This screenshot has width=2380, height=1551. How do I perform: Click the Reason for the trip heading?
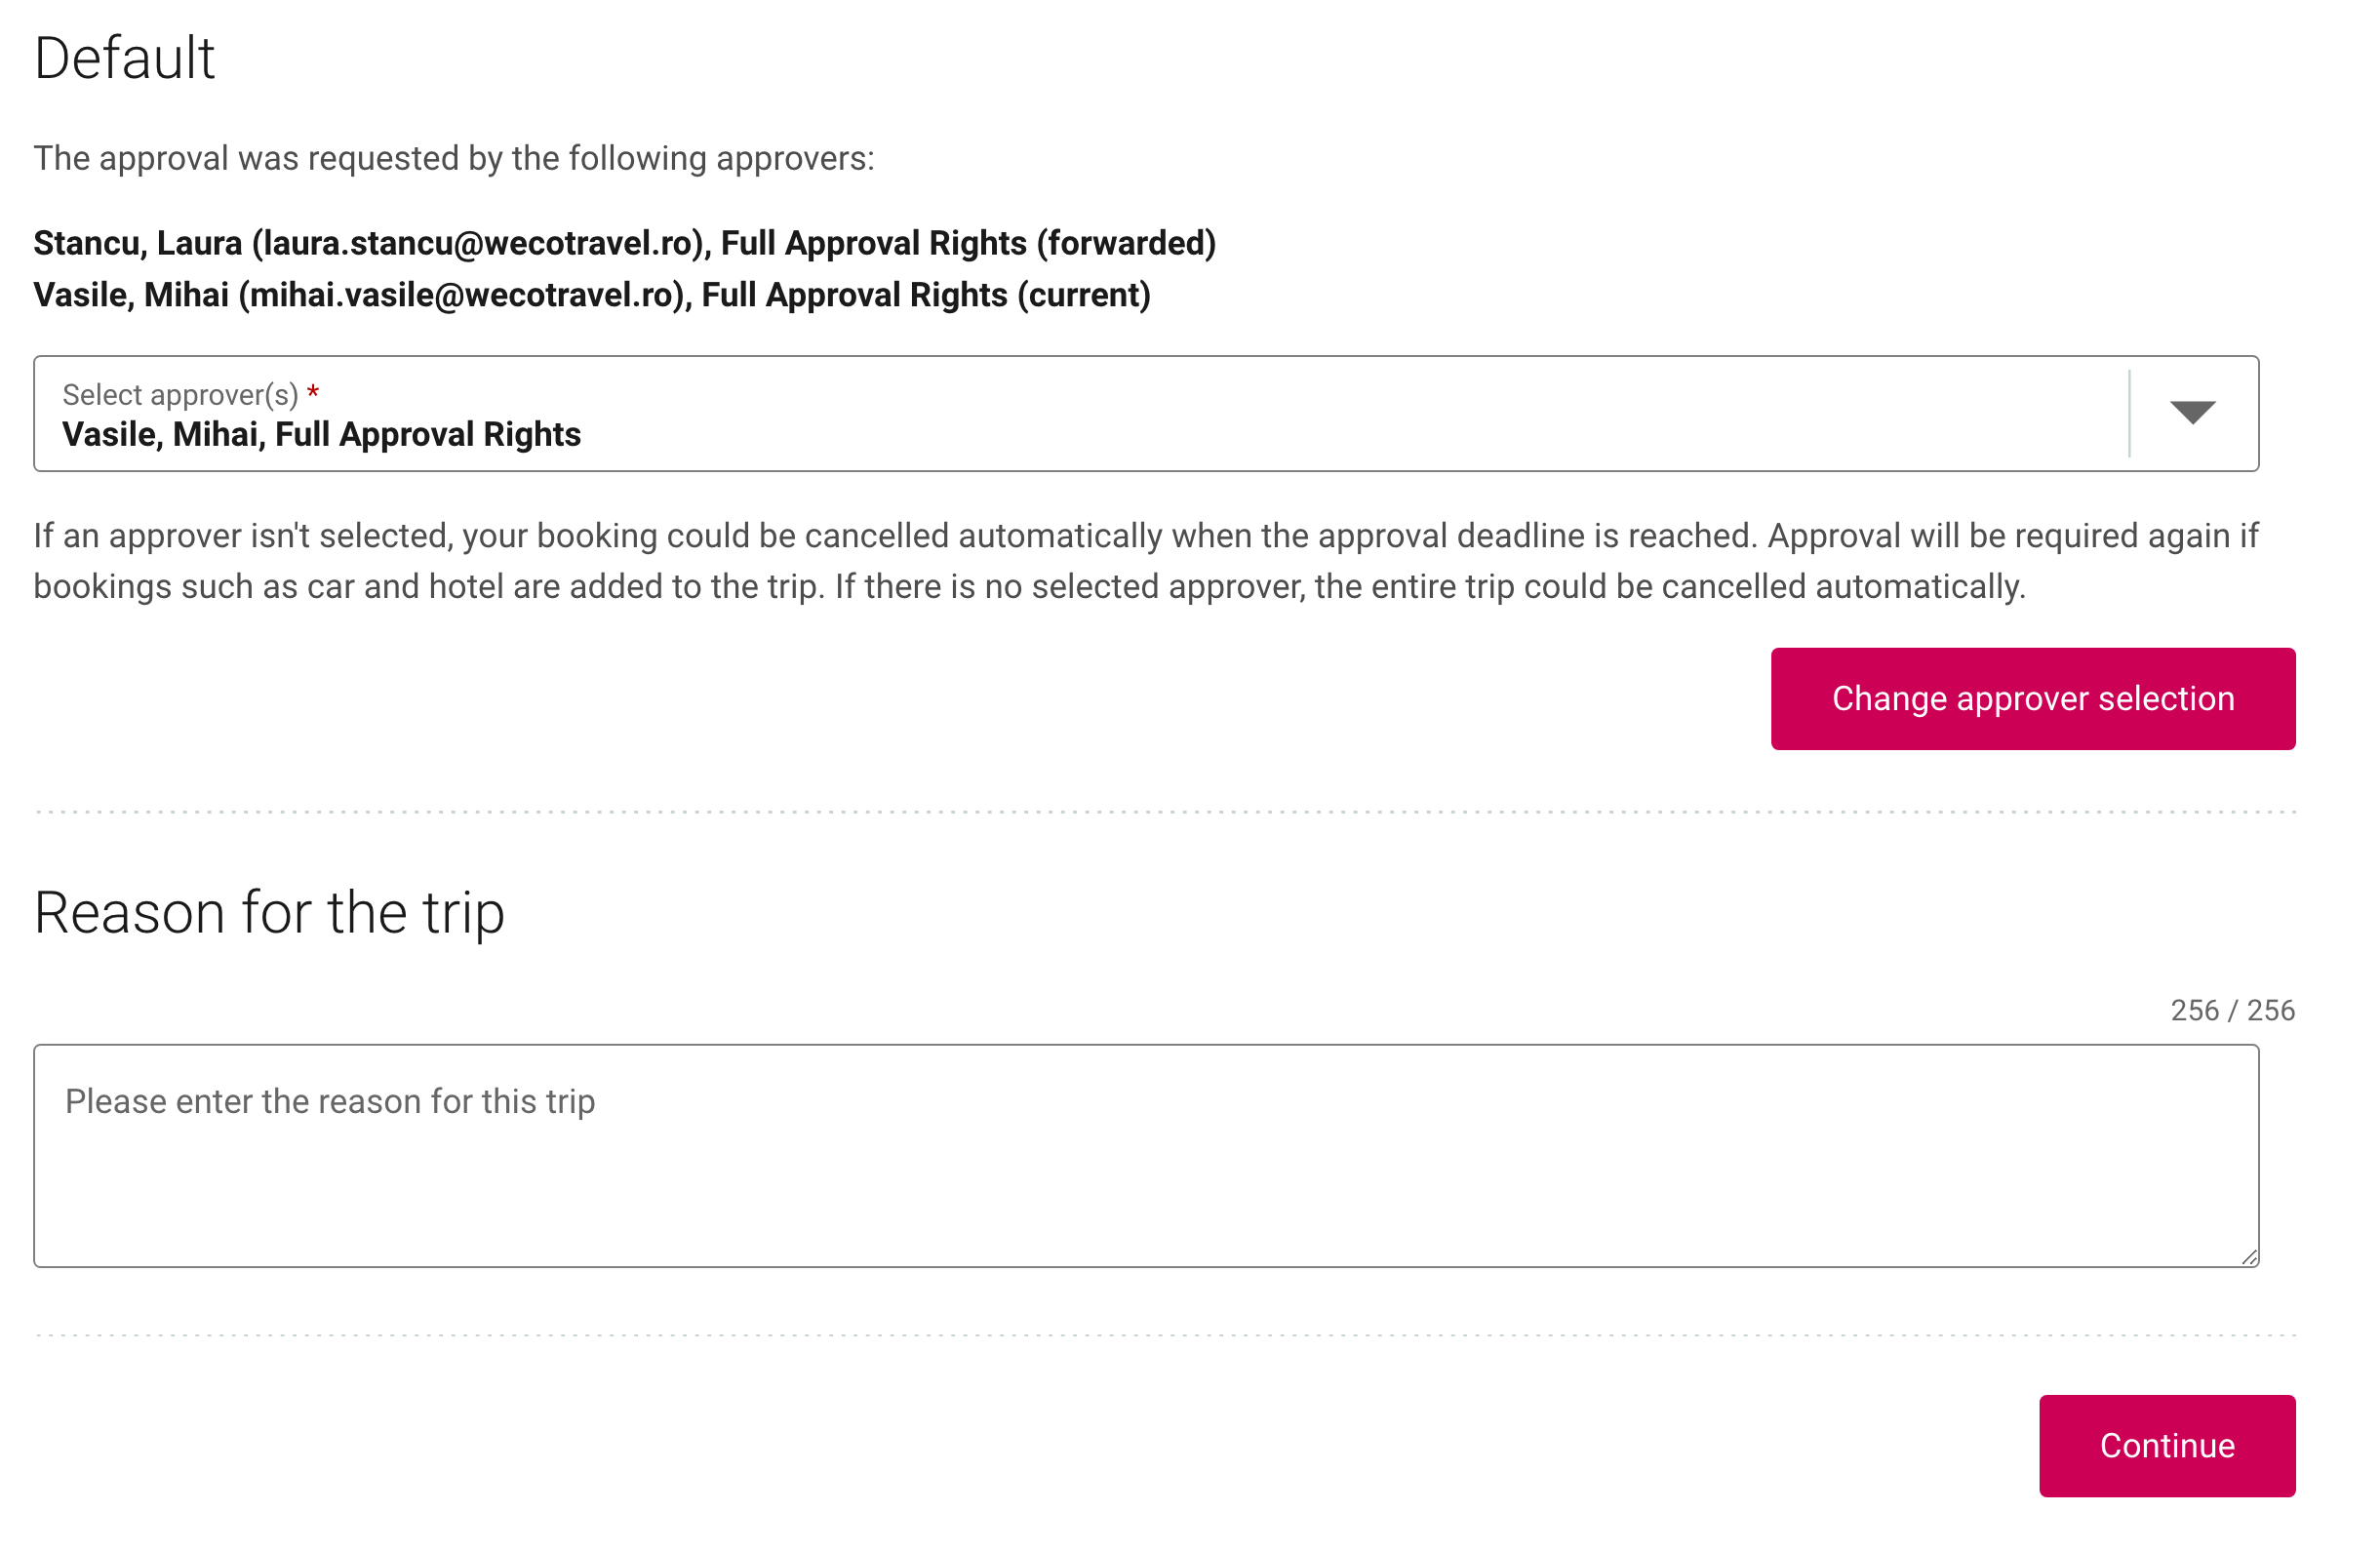pos(269,912)
